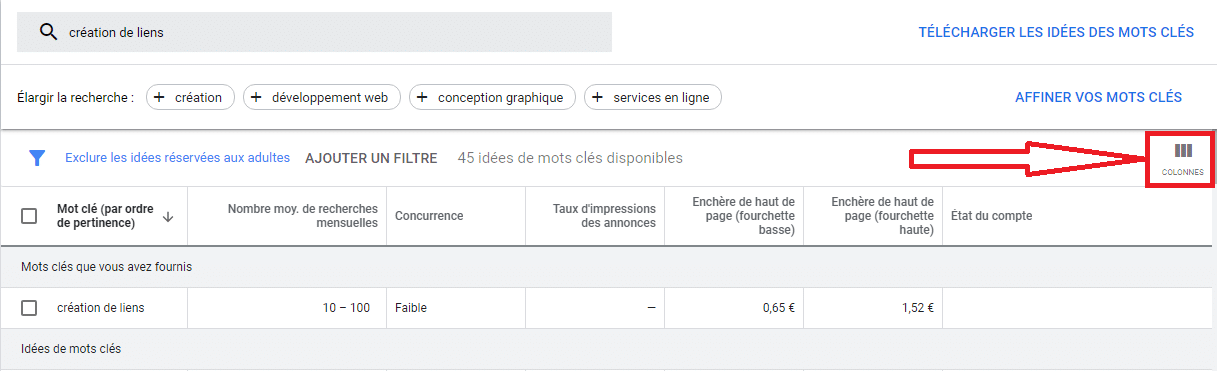Viewport: 1217px width, 371px height.
Task: Click the 'Taux d'impressions des annonces' header
Action: click(604, 216)
